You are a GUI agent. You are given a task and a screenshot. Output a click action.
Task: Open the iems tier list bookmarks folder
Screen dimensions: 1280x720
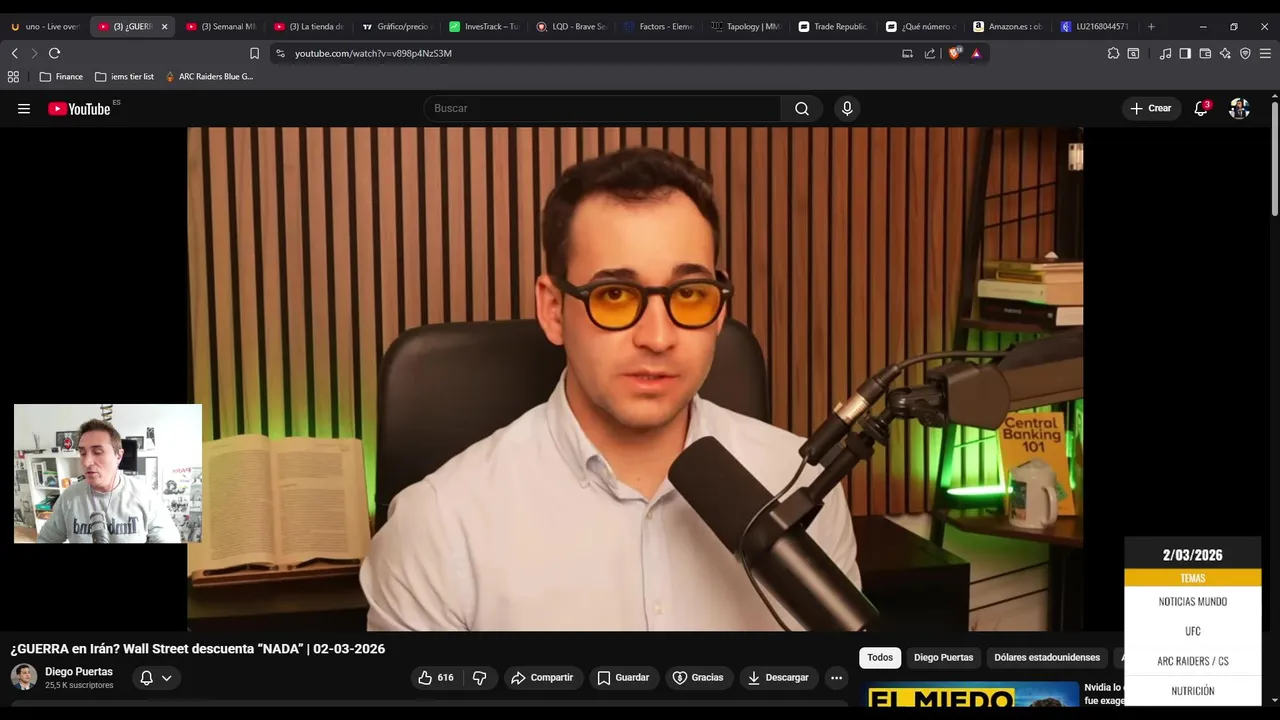[124, 76]
